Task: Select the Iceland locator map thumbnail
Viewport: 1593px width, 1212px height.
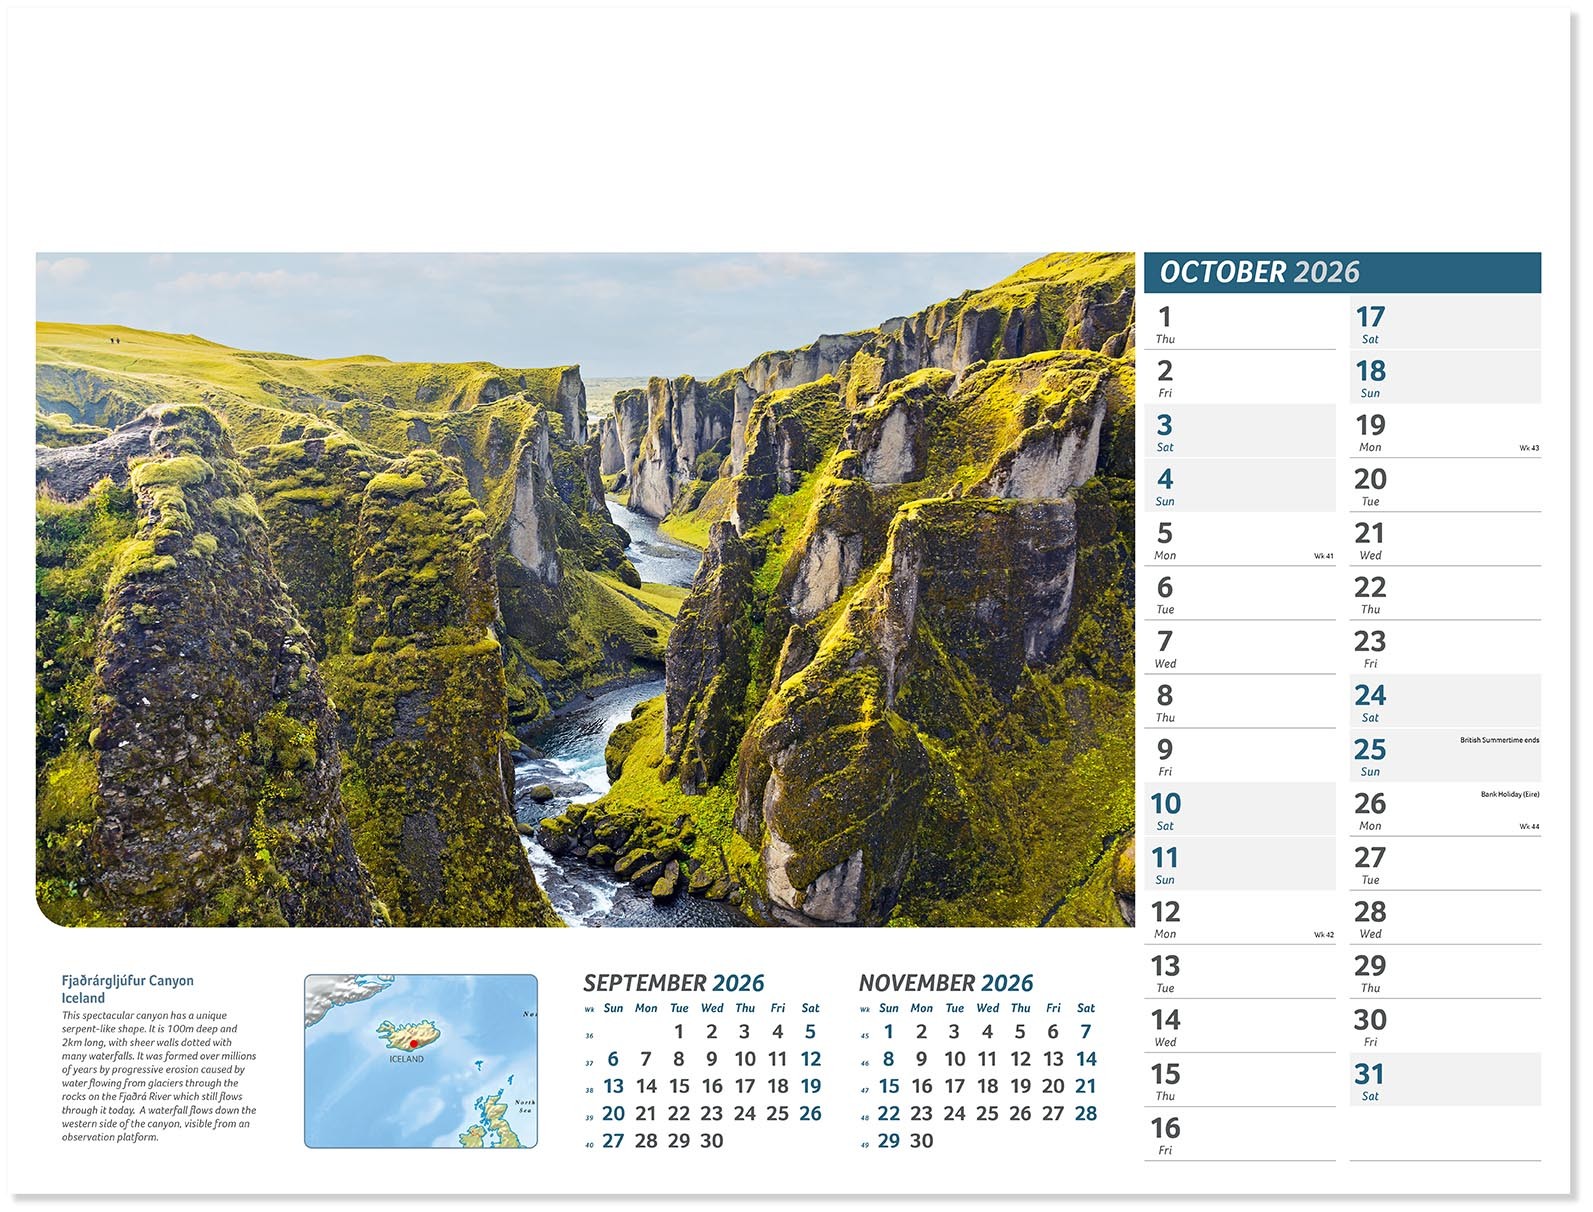Action: point(420,1060)
